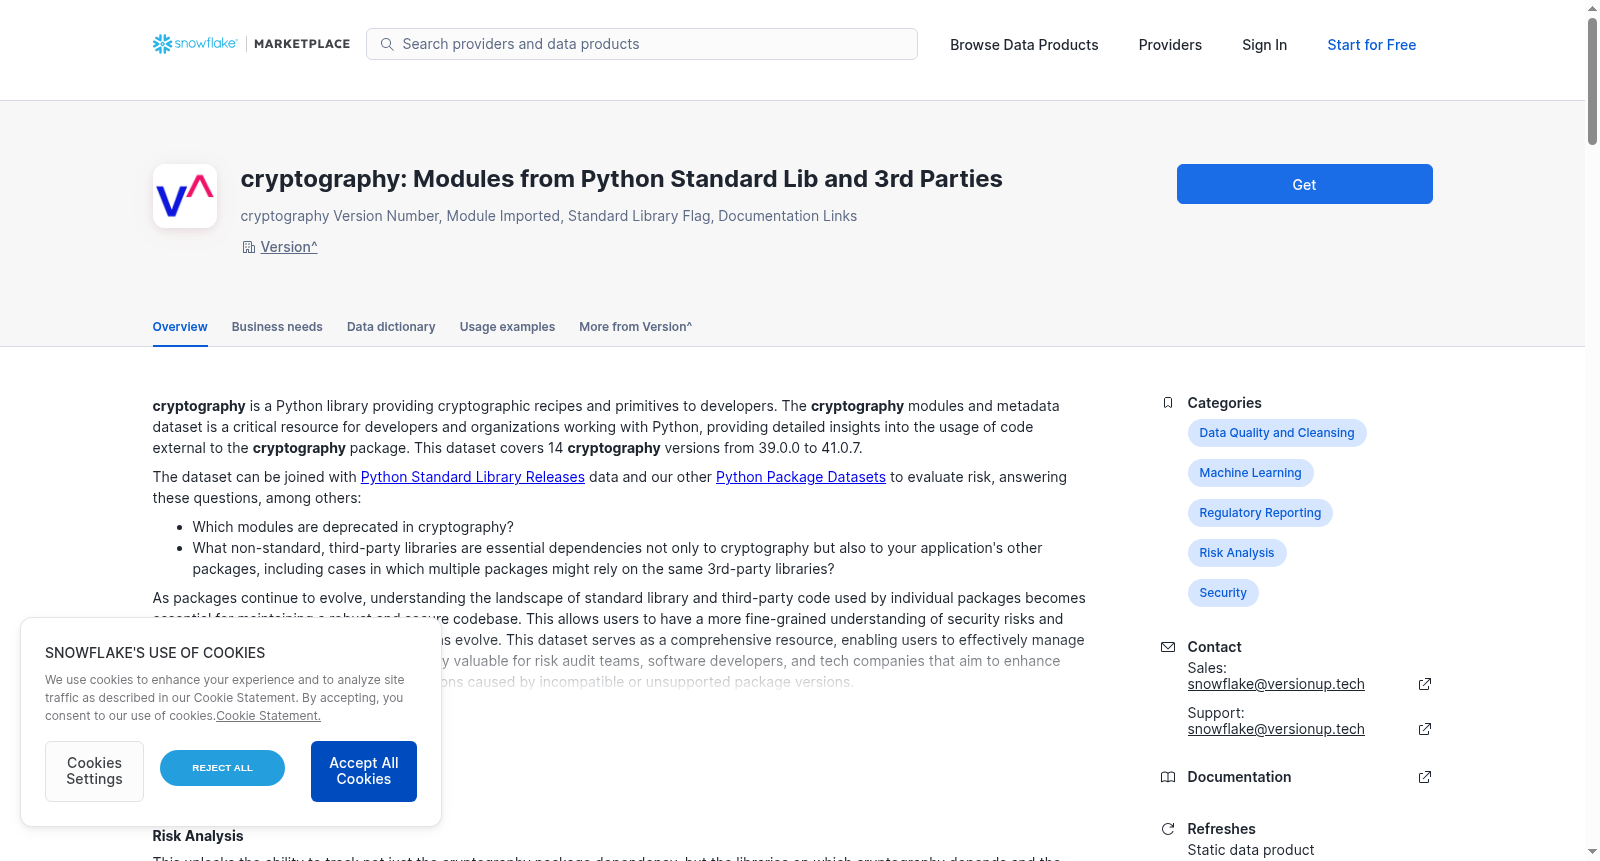This screenshot has height=861, width=1600.
Task: Click the building icon beside Version^
Action: [249, 247]
